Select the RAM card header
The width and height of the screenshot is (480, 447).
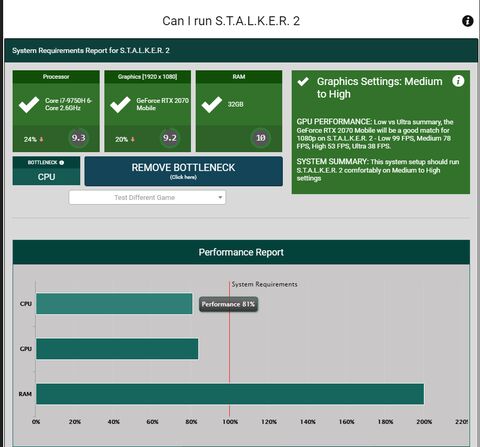click(x=239, y=77)
